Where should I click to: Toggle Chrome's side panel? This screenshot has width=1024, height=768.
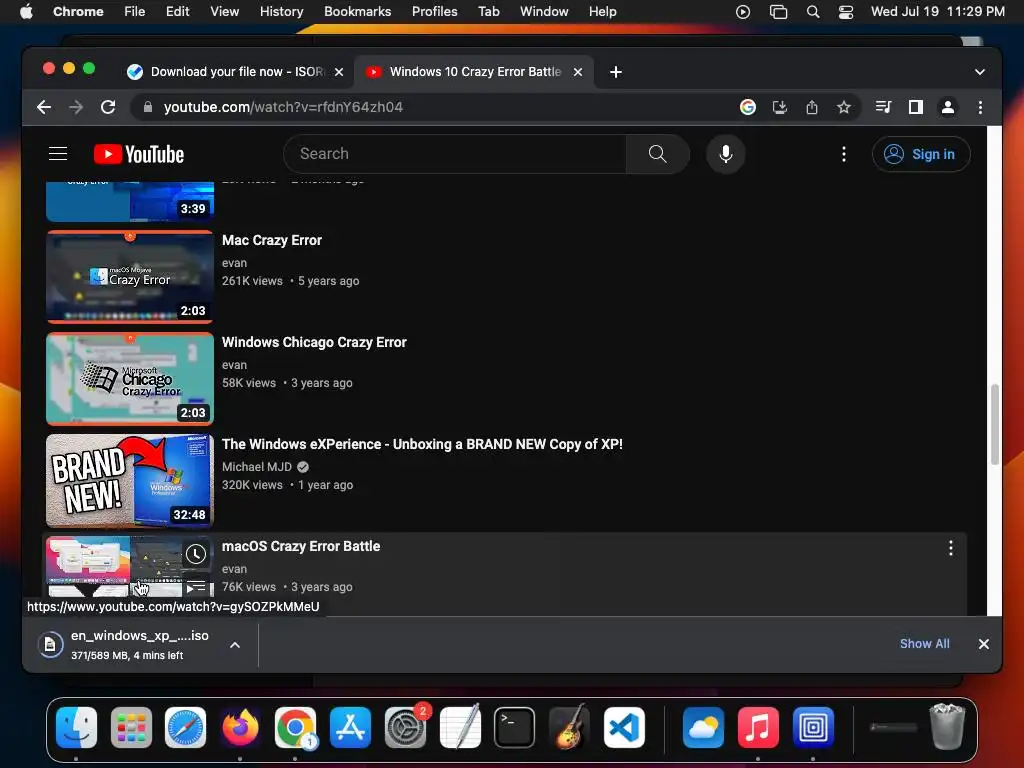tap(916, 107)
